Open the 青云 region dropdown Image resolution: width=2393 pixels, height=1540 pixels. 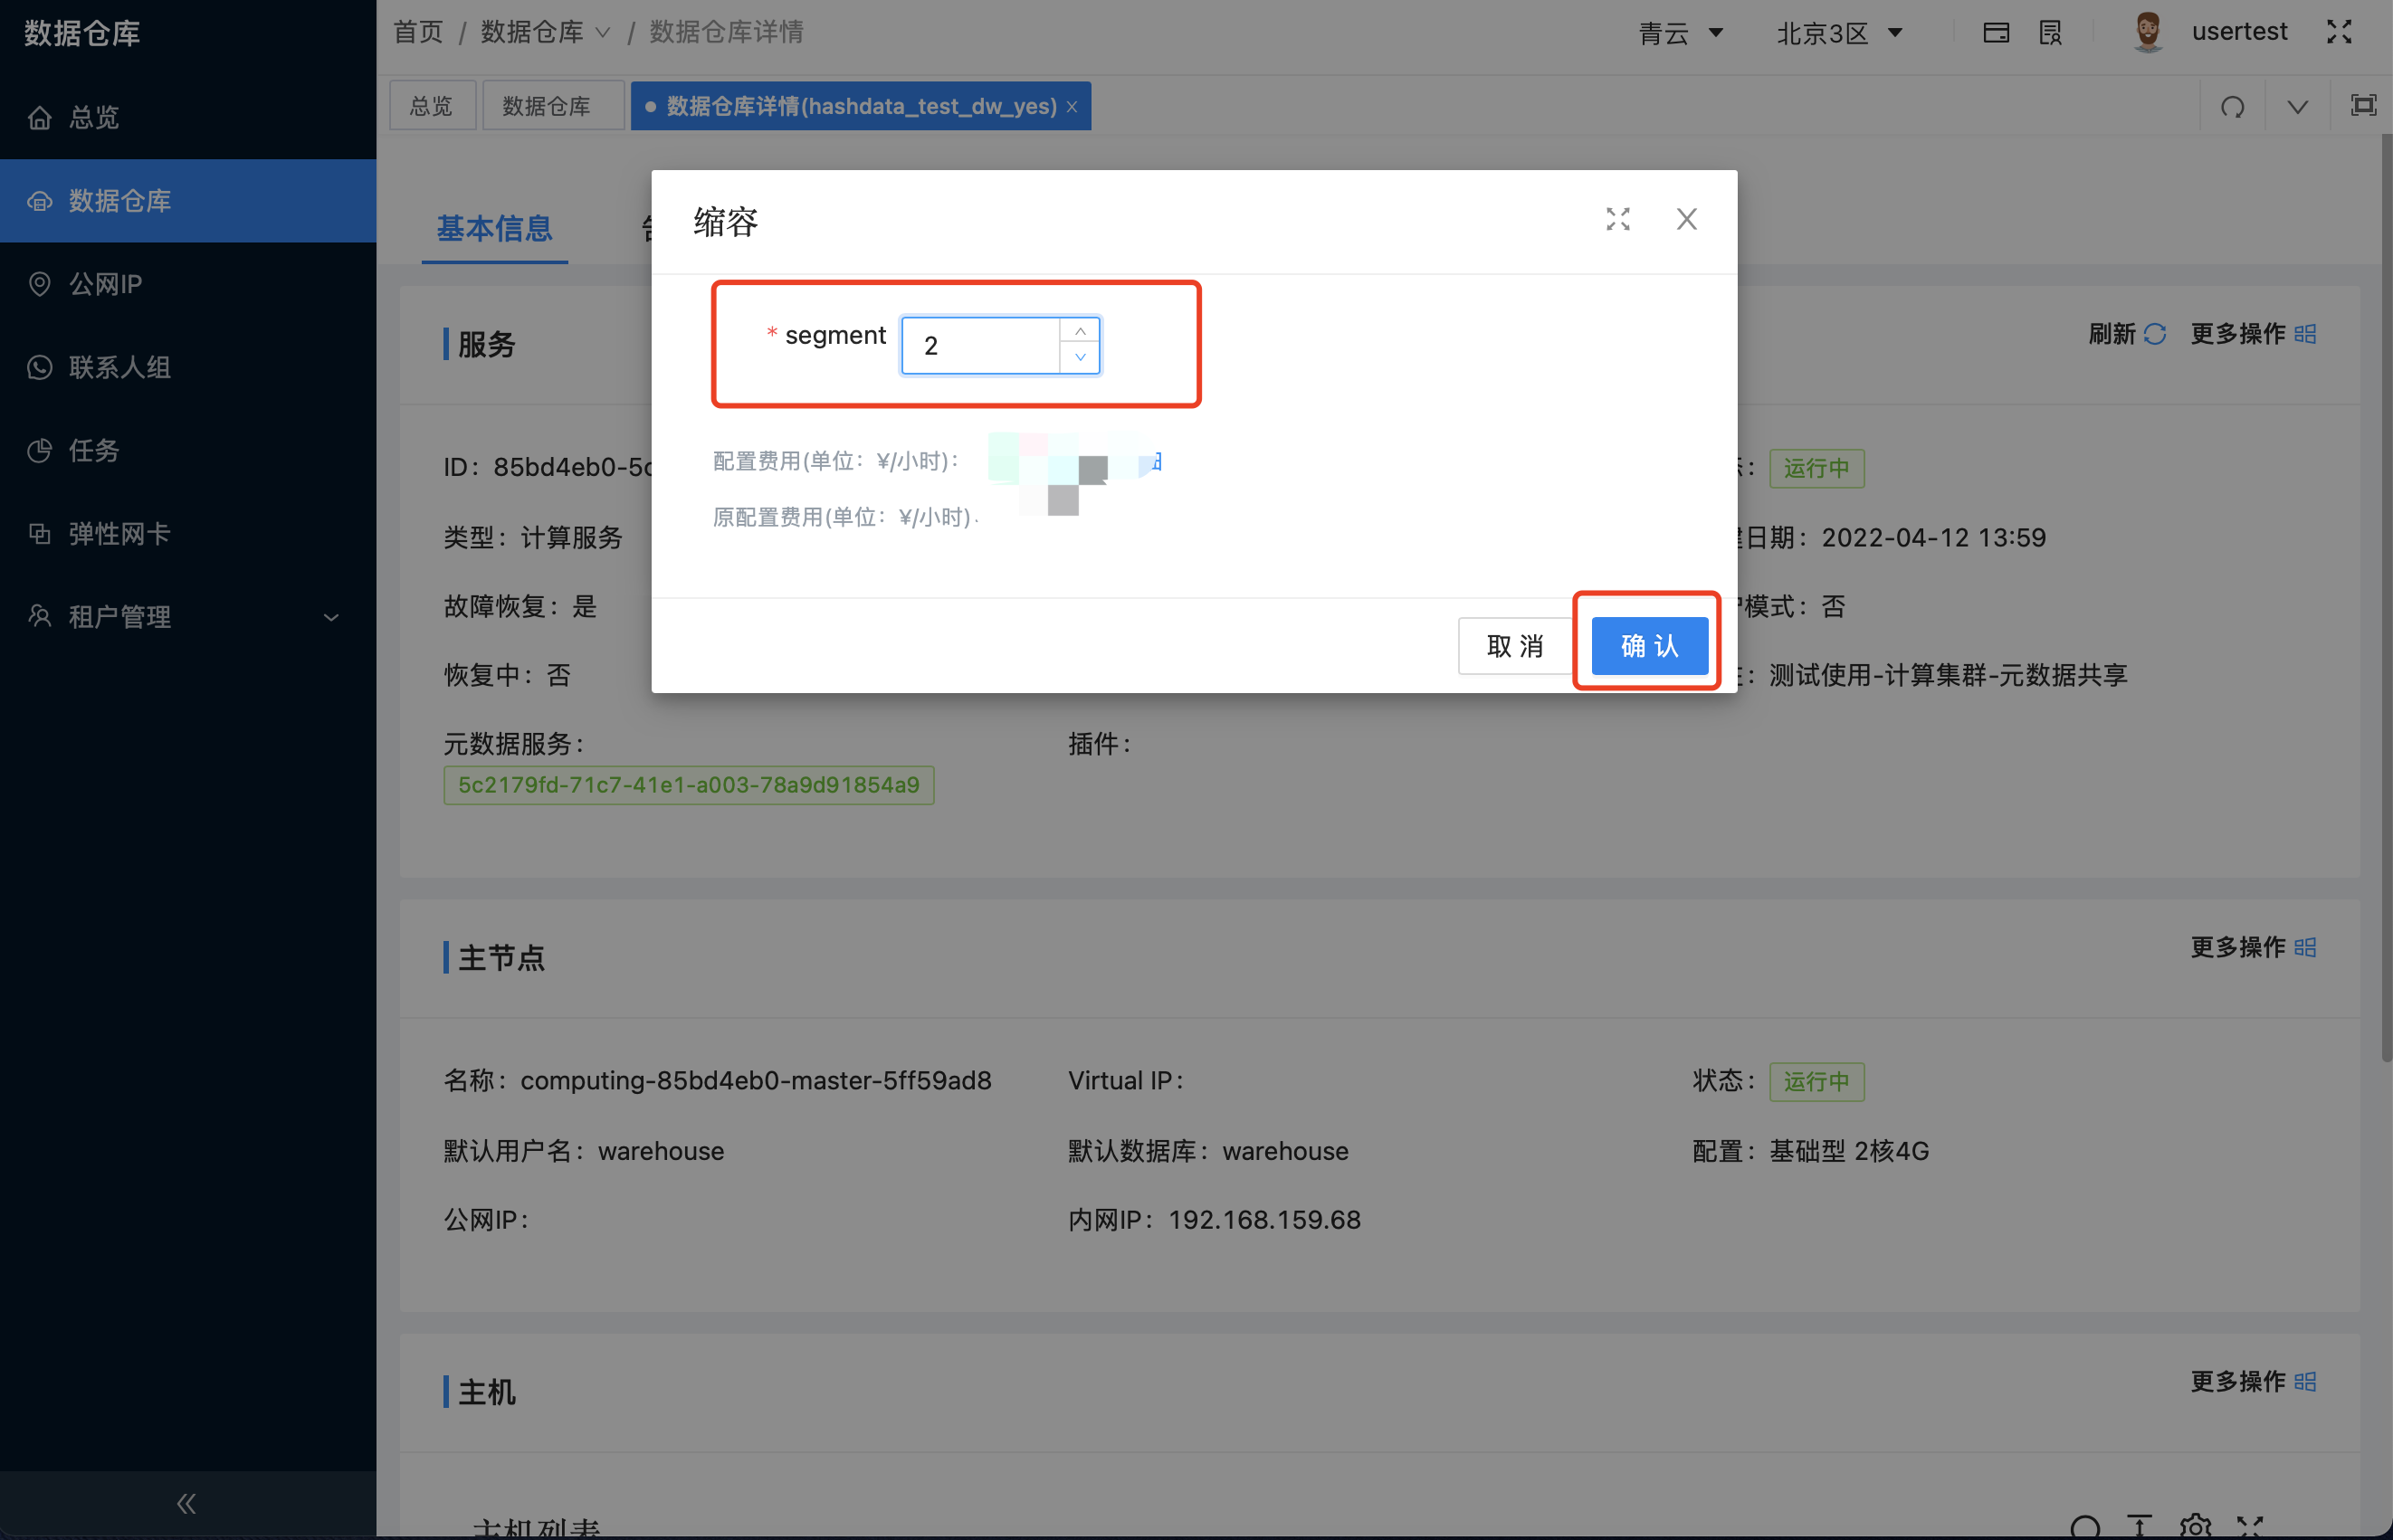pyautogui.click(x=1682, y=32)
